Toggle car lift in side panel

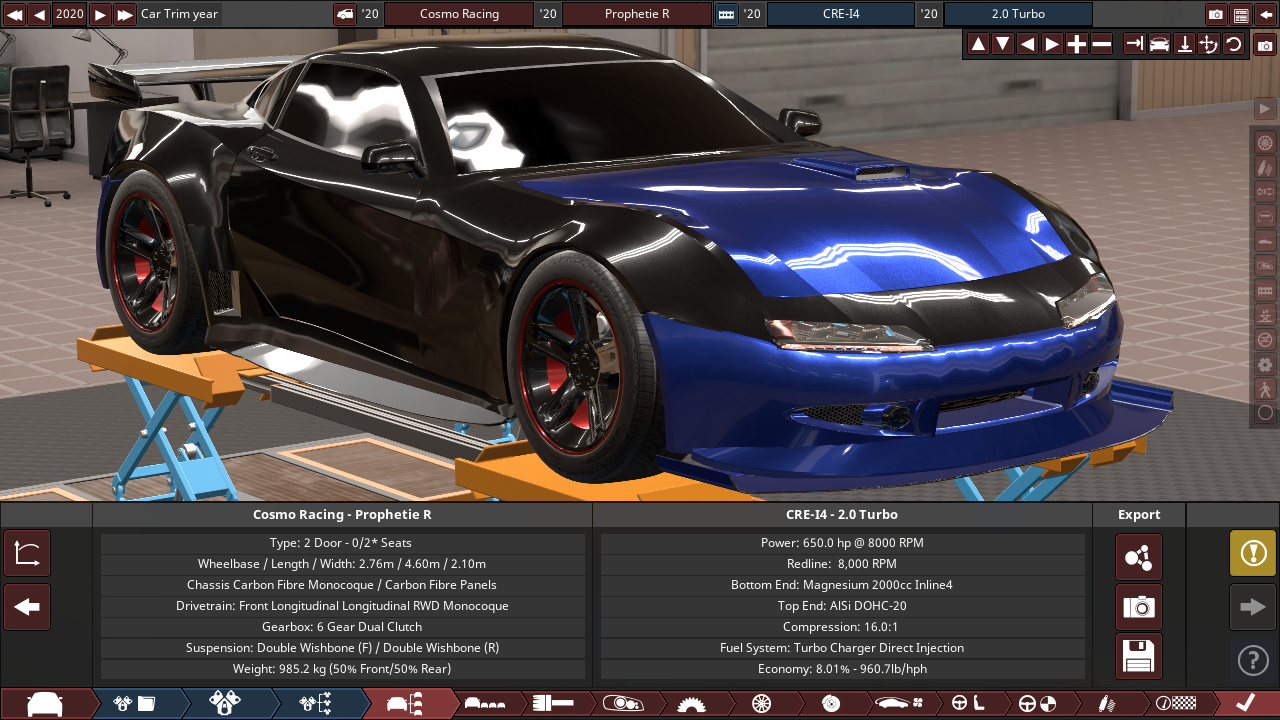(x=1265, y=314)
